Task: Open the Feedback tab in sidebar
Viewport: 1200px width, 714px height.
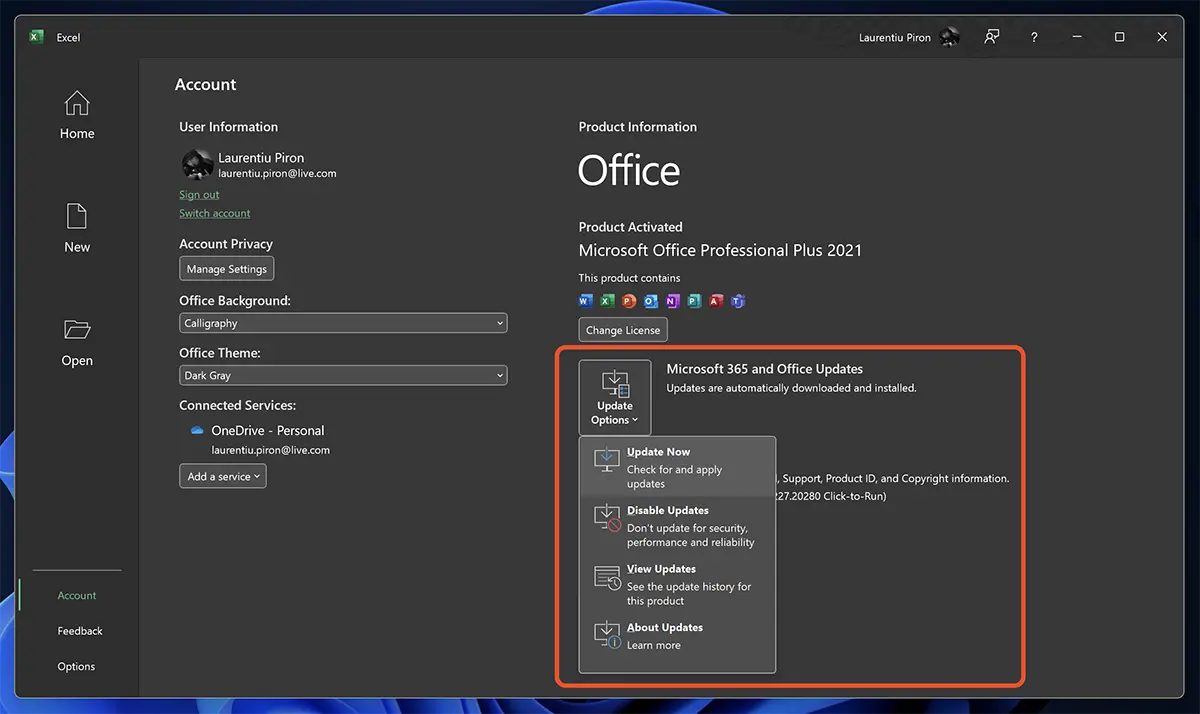Action: [x=80, y=631]
